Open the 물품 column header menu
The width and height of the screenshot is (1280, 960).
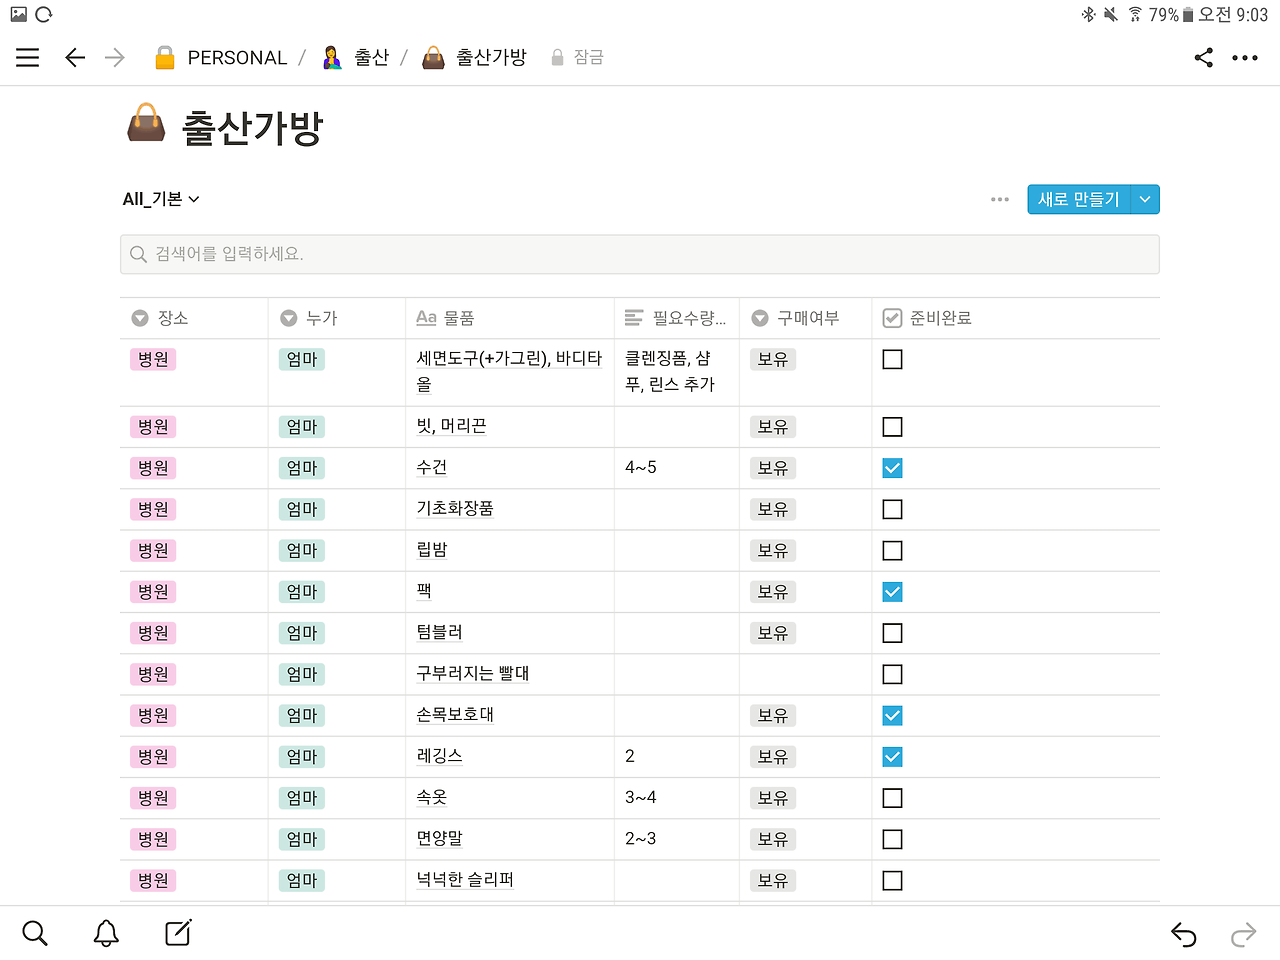point(510,318)
